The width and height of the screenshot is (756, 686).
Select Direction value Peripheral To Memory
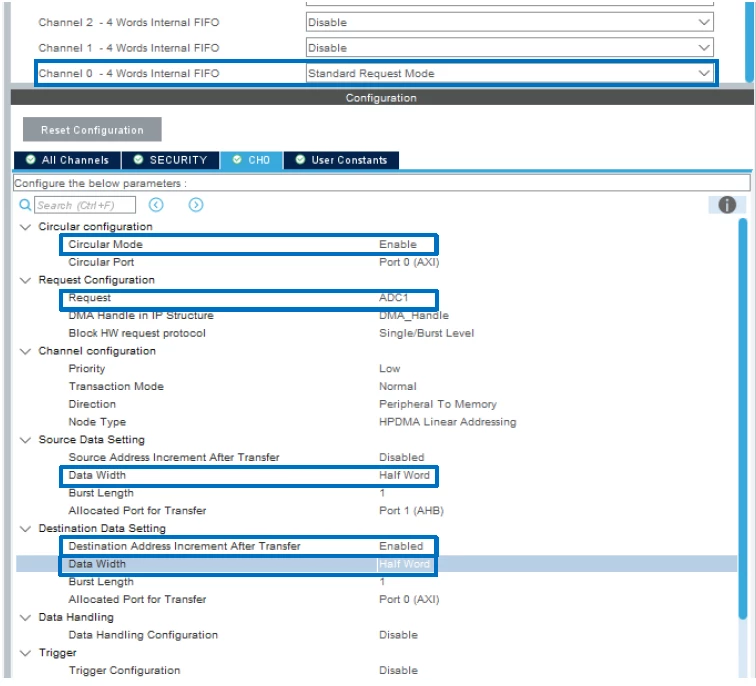438,404
